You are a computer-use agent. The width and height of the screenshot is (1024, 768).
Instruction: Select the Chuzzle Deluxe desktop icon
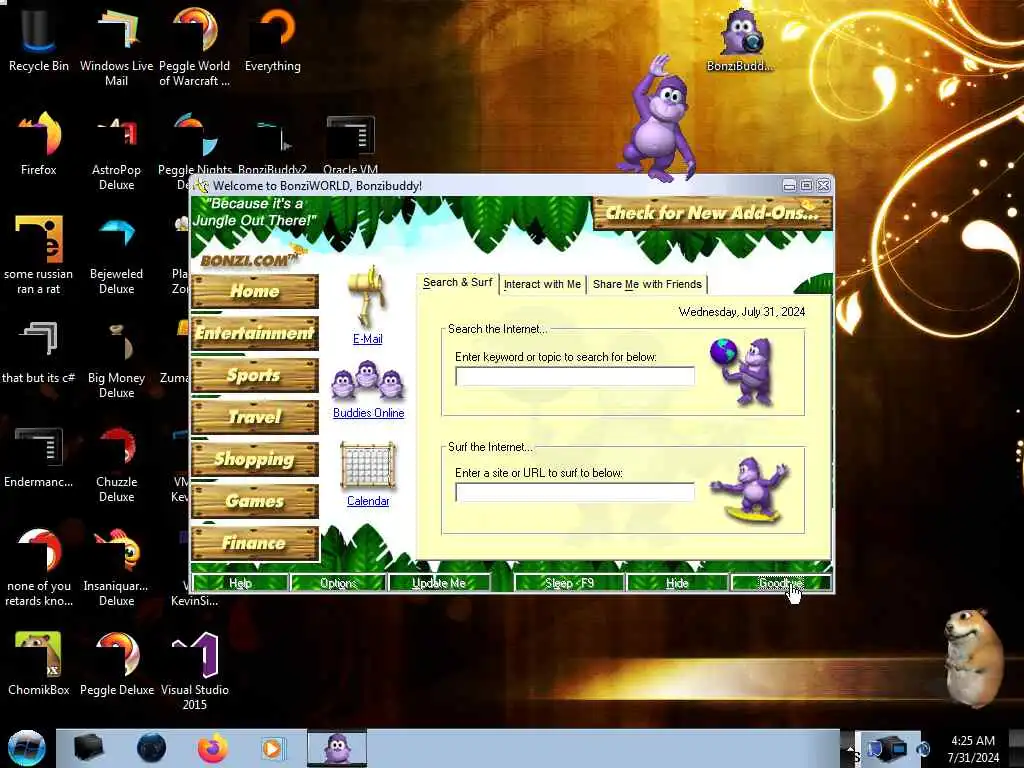116,463
